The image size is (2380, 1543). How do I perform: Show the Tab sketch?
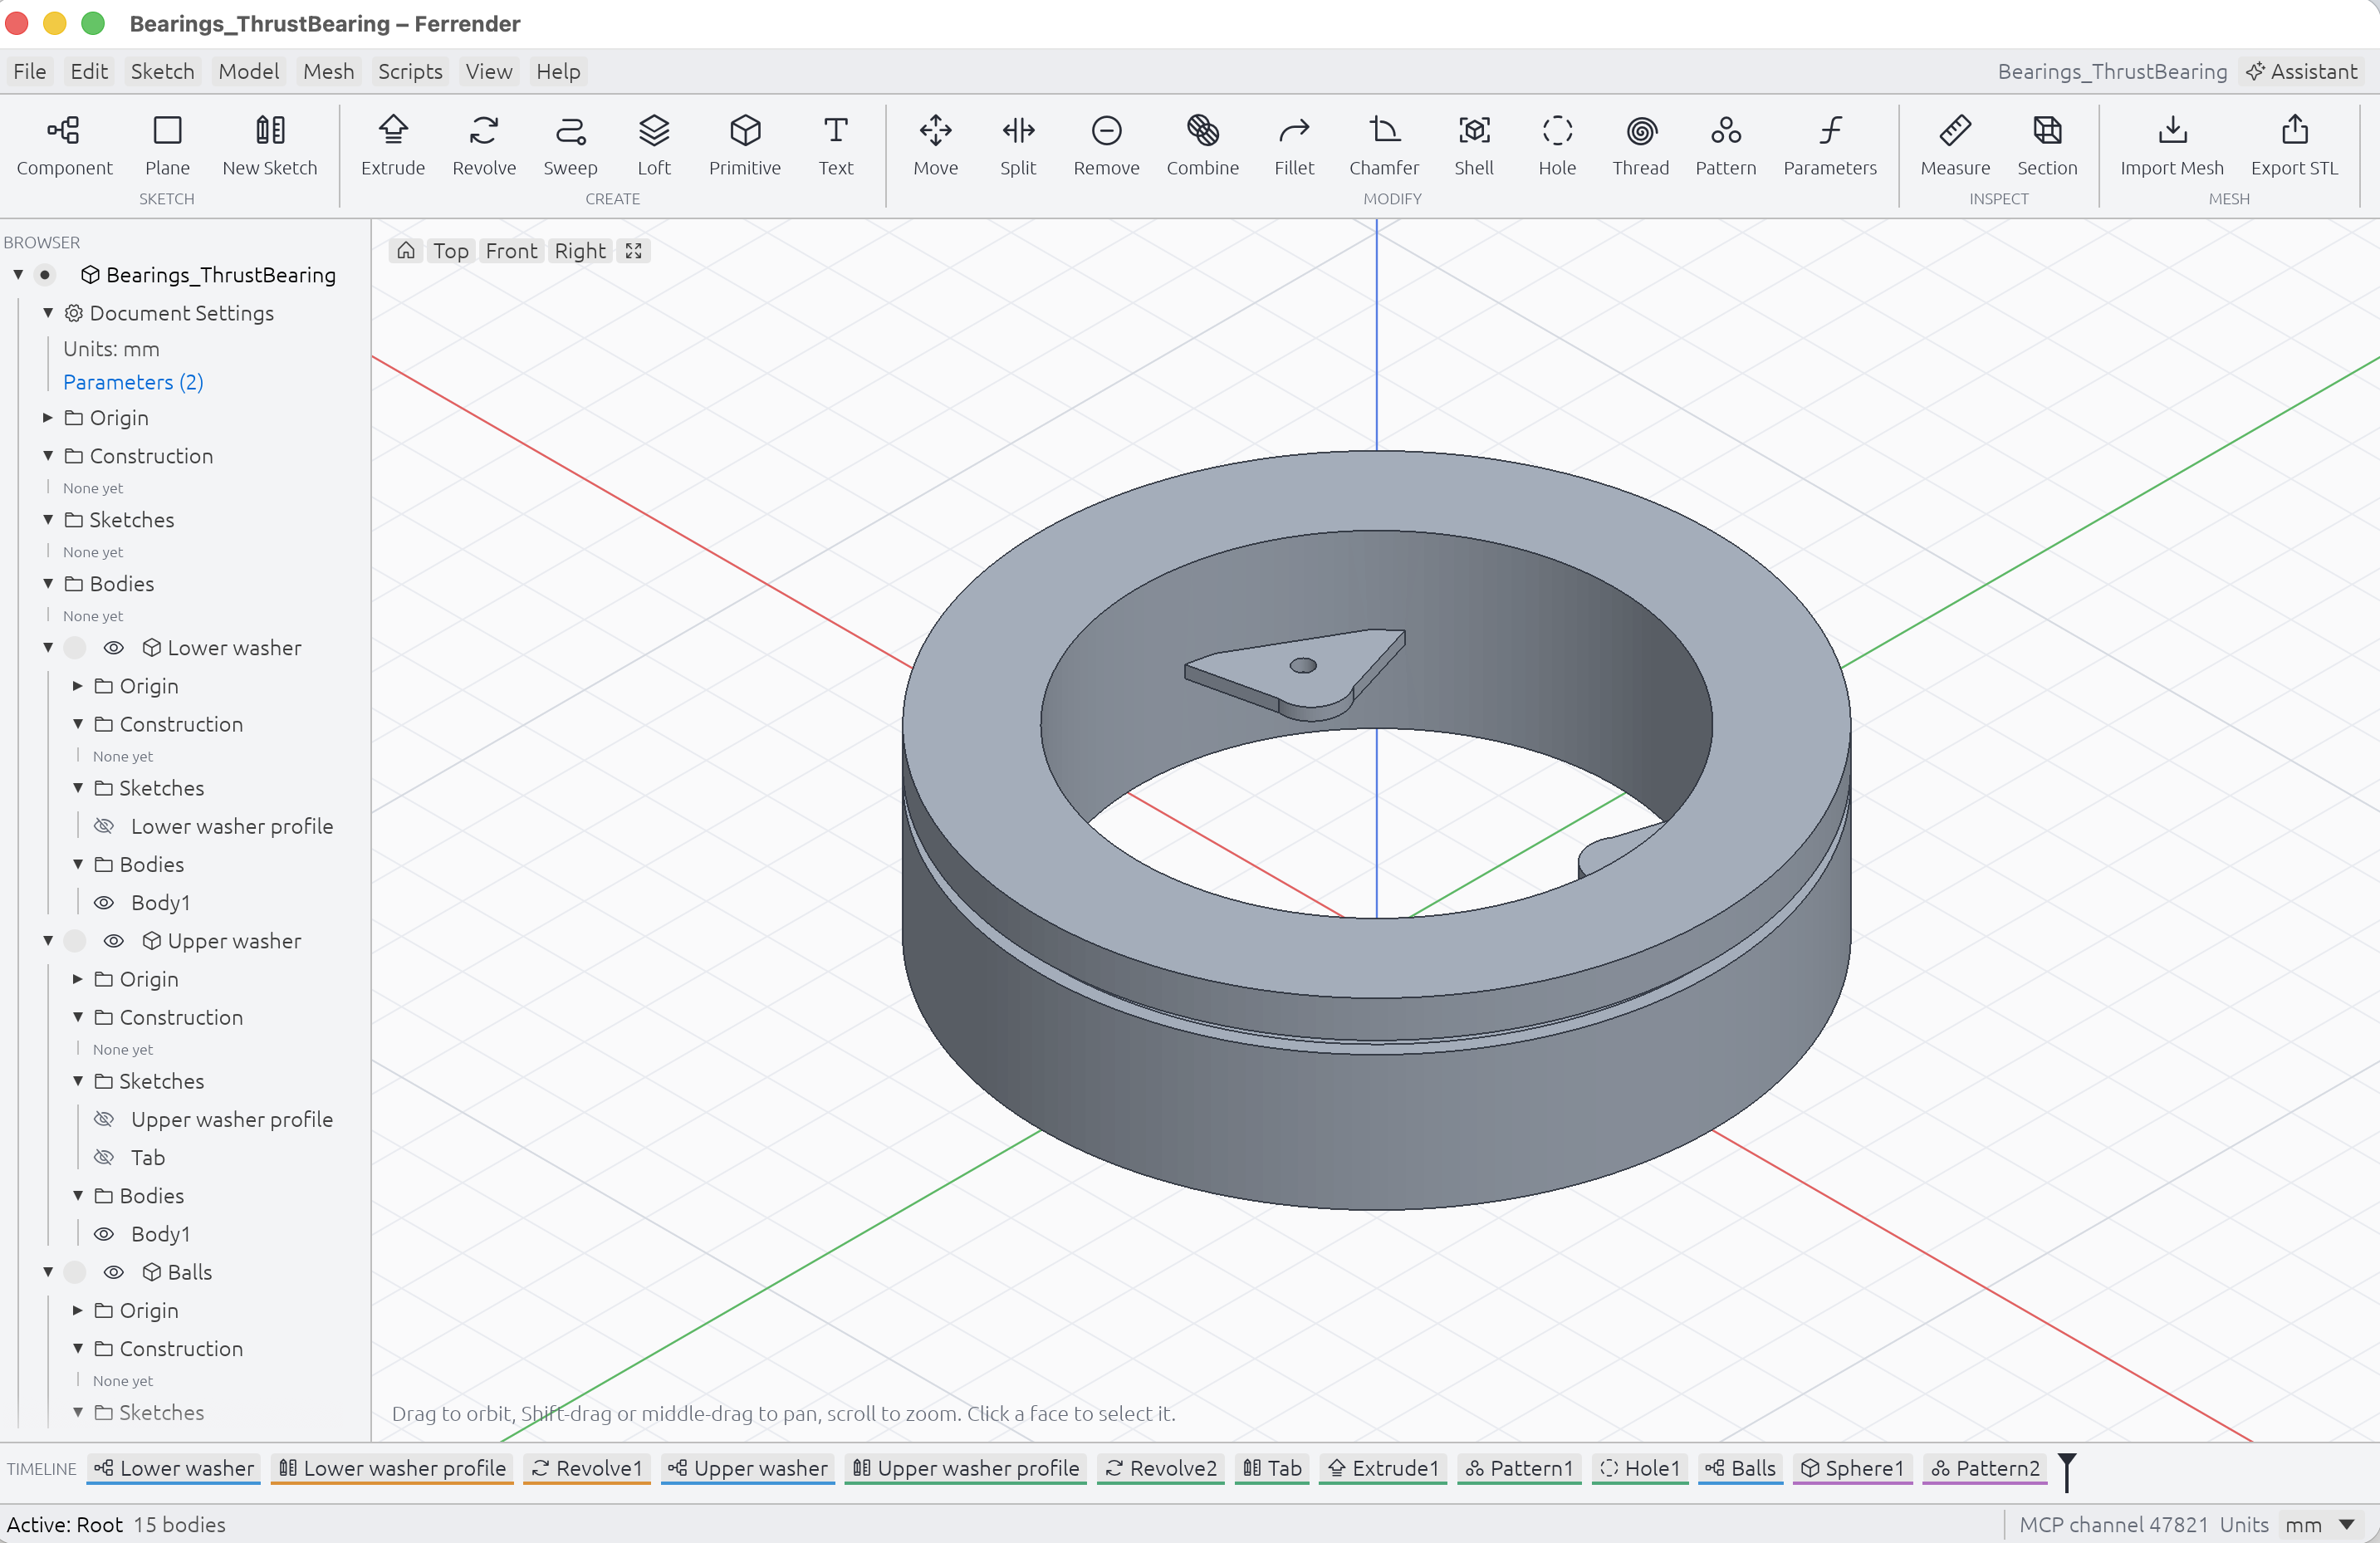pyautogui.click(x=104, y=1157)
